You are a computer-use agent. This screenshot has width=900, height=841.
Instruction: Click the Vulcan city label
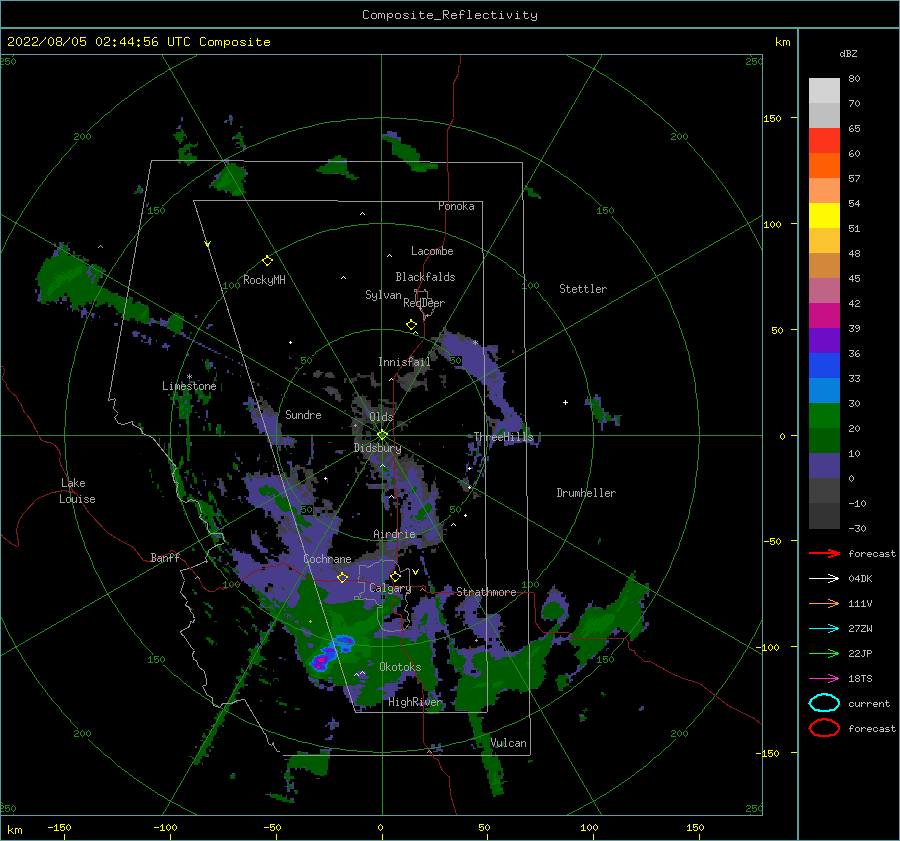pyautogui.click(x=509, y=743)
